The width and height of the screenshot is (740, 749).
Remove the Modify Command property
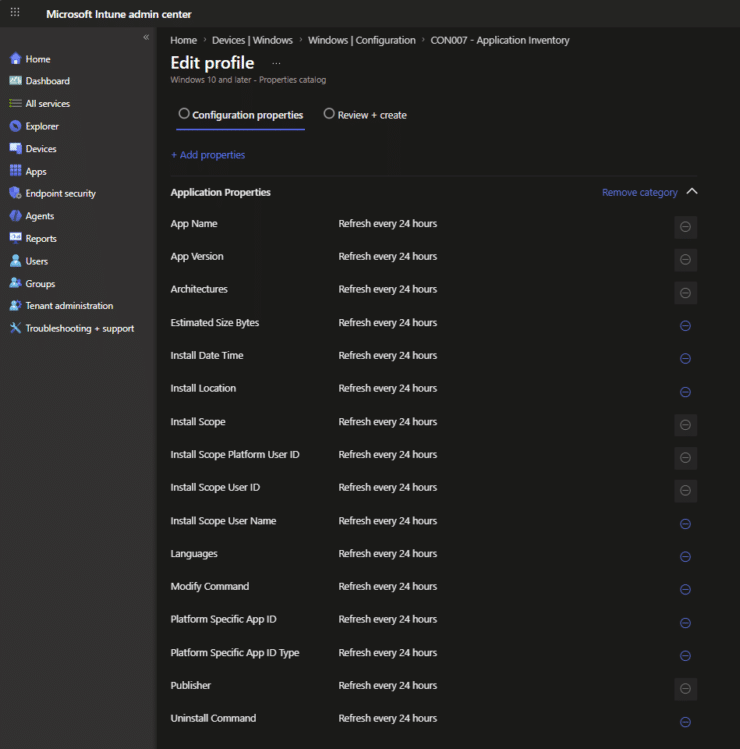point(686,589)
